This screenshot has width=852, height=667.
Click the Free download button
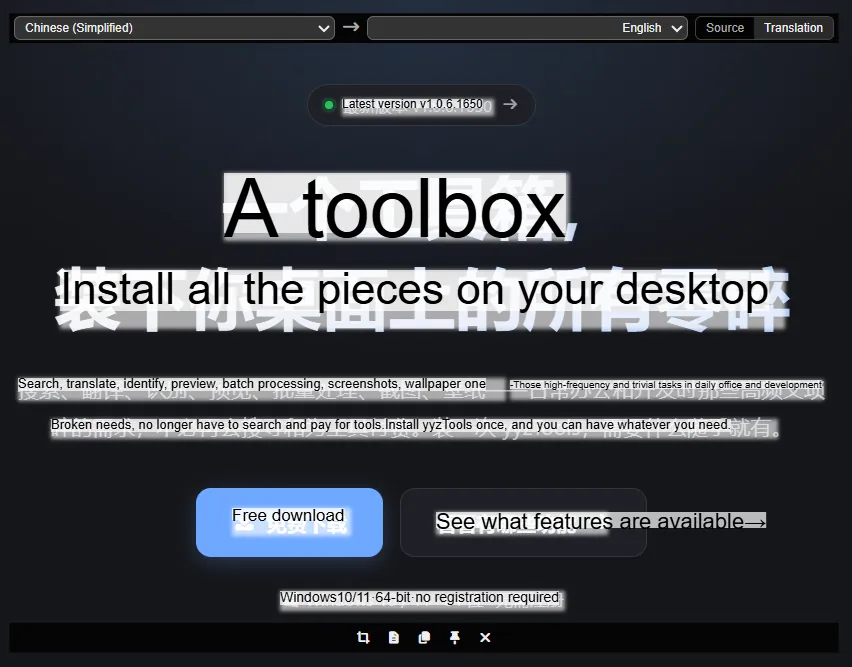pyautogui.click(x=289, y=522)
